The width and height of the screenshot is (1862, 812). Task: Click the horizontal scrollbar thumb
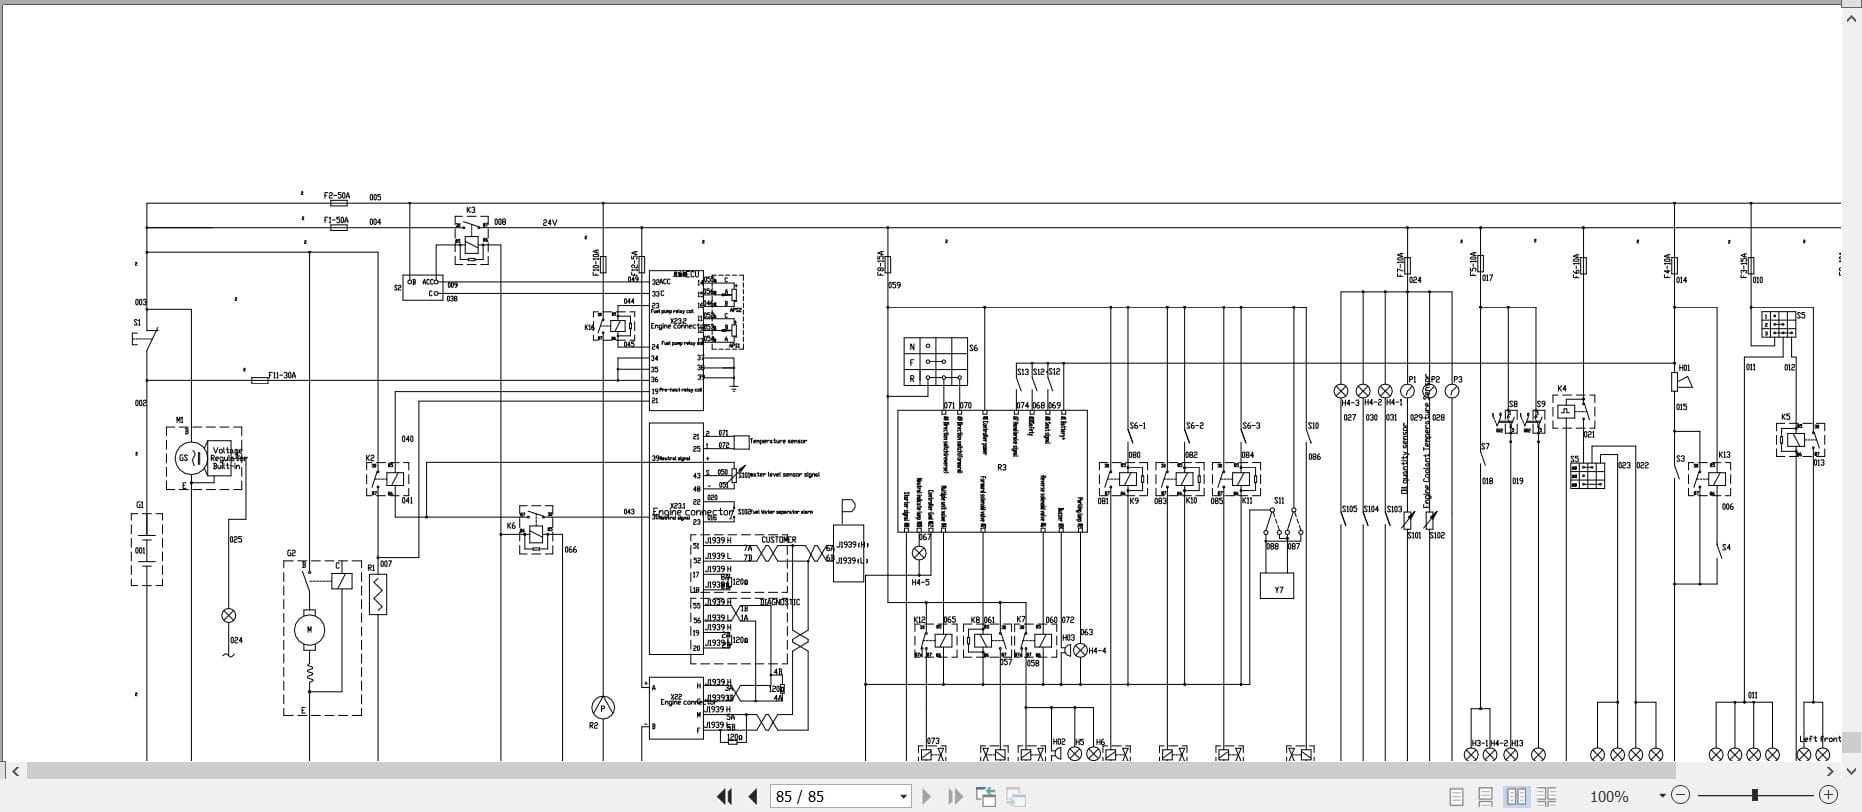[851, 771]
